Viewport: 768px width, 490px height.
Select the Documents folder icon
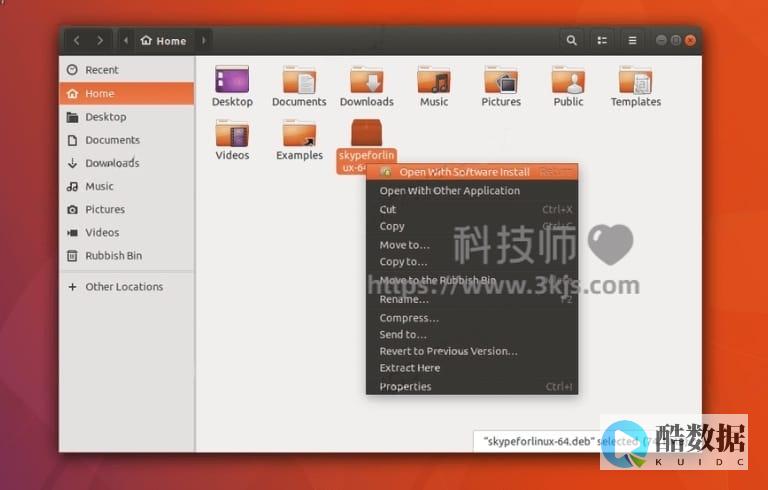299,80
